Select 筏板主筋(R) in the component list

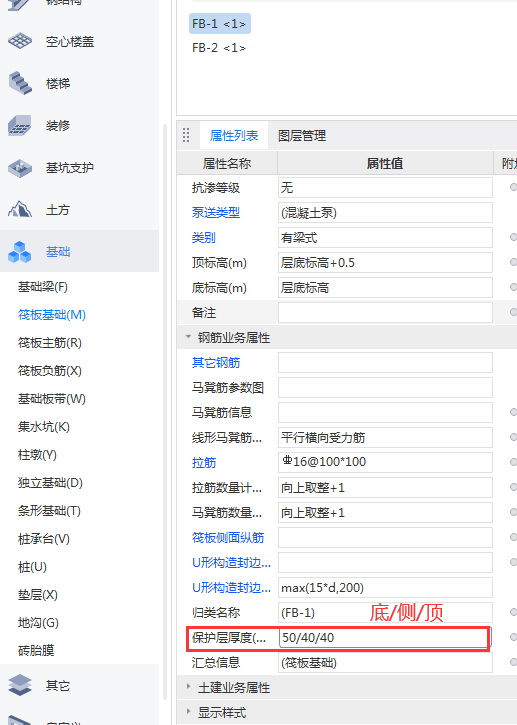coord(49,343)
